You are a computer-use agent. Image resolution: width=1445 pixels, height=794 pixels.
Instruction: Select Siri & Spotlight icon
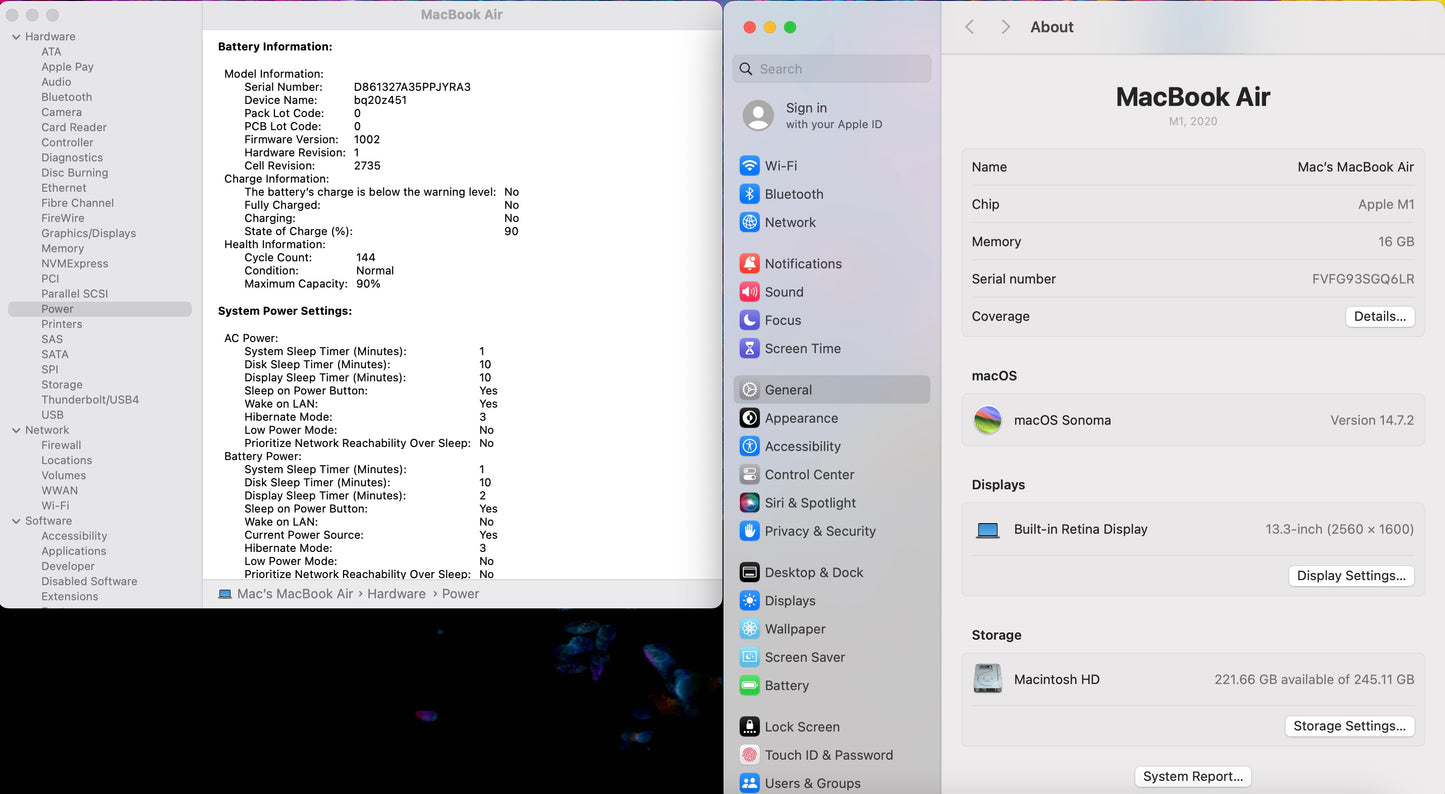749,503
